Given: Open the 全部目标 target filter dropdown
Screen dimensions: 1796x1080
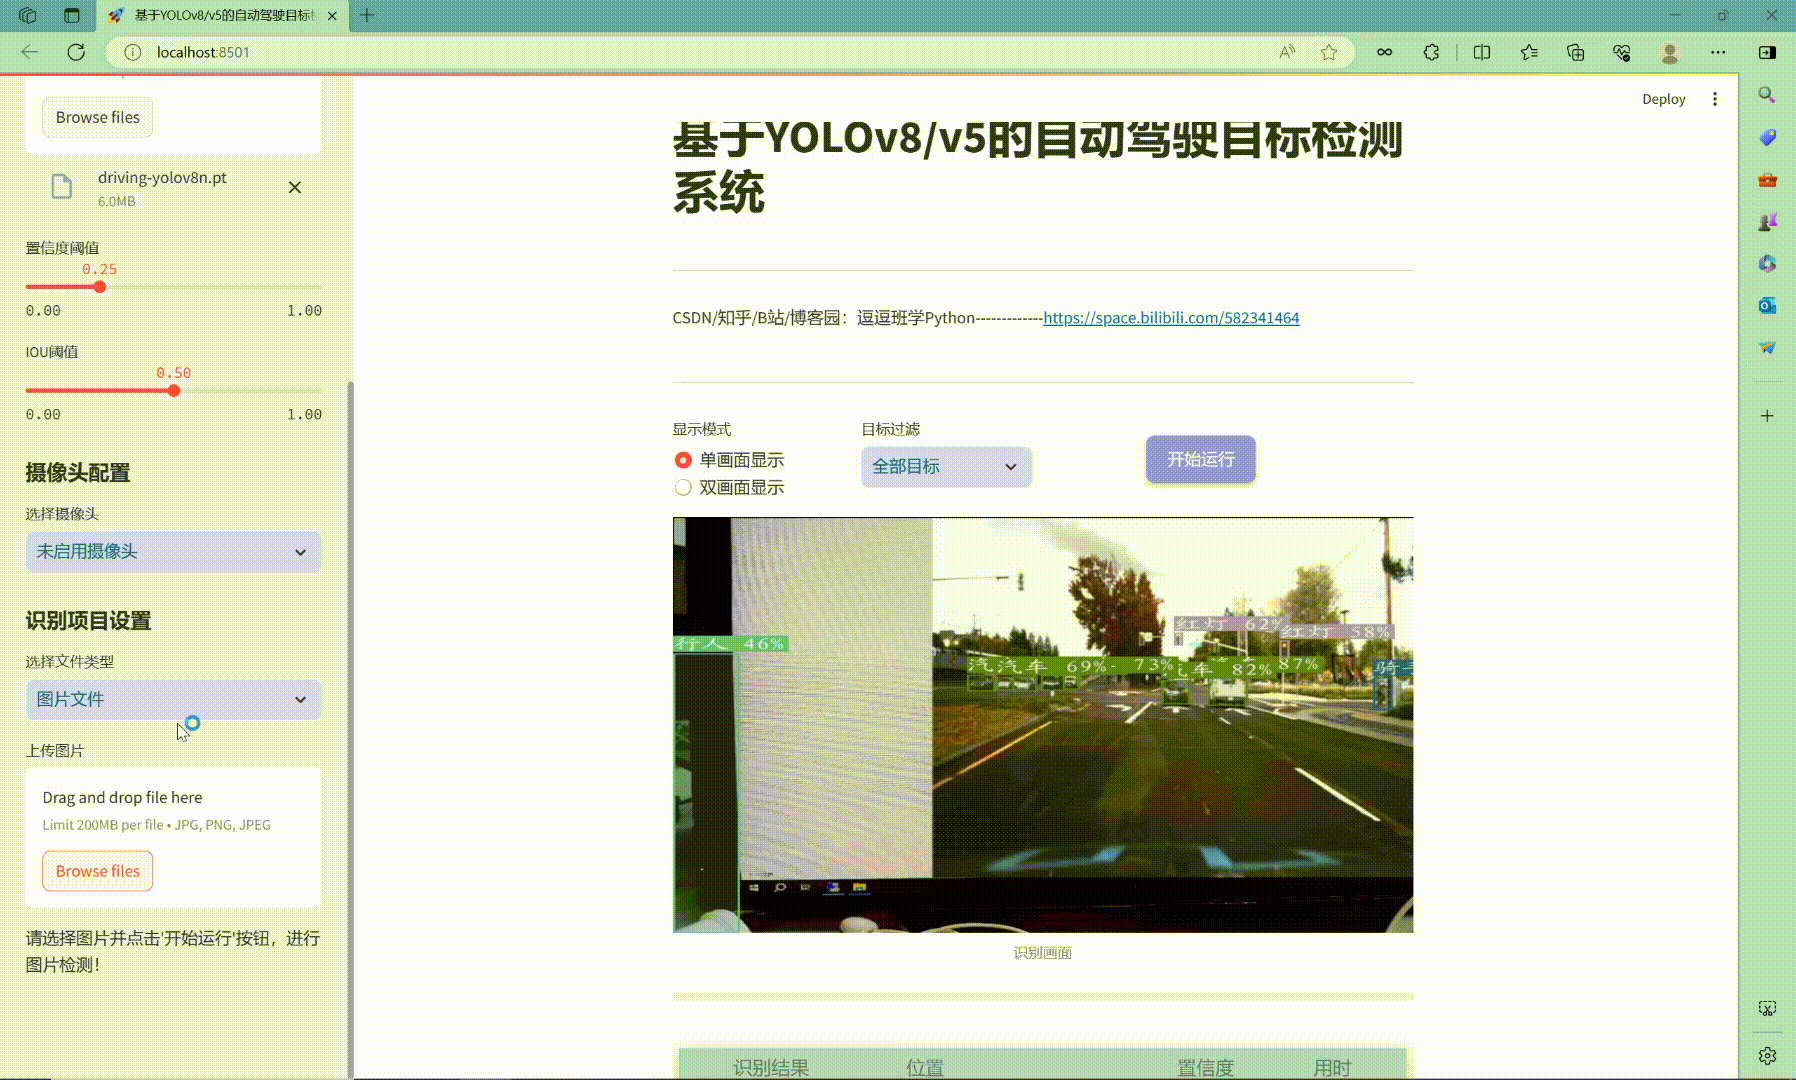Looking at the screenshot, I should (x=944, y=466).
